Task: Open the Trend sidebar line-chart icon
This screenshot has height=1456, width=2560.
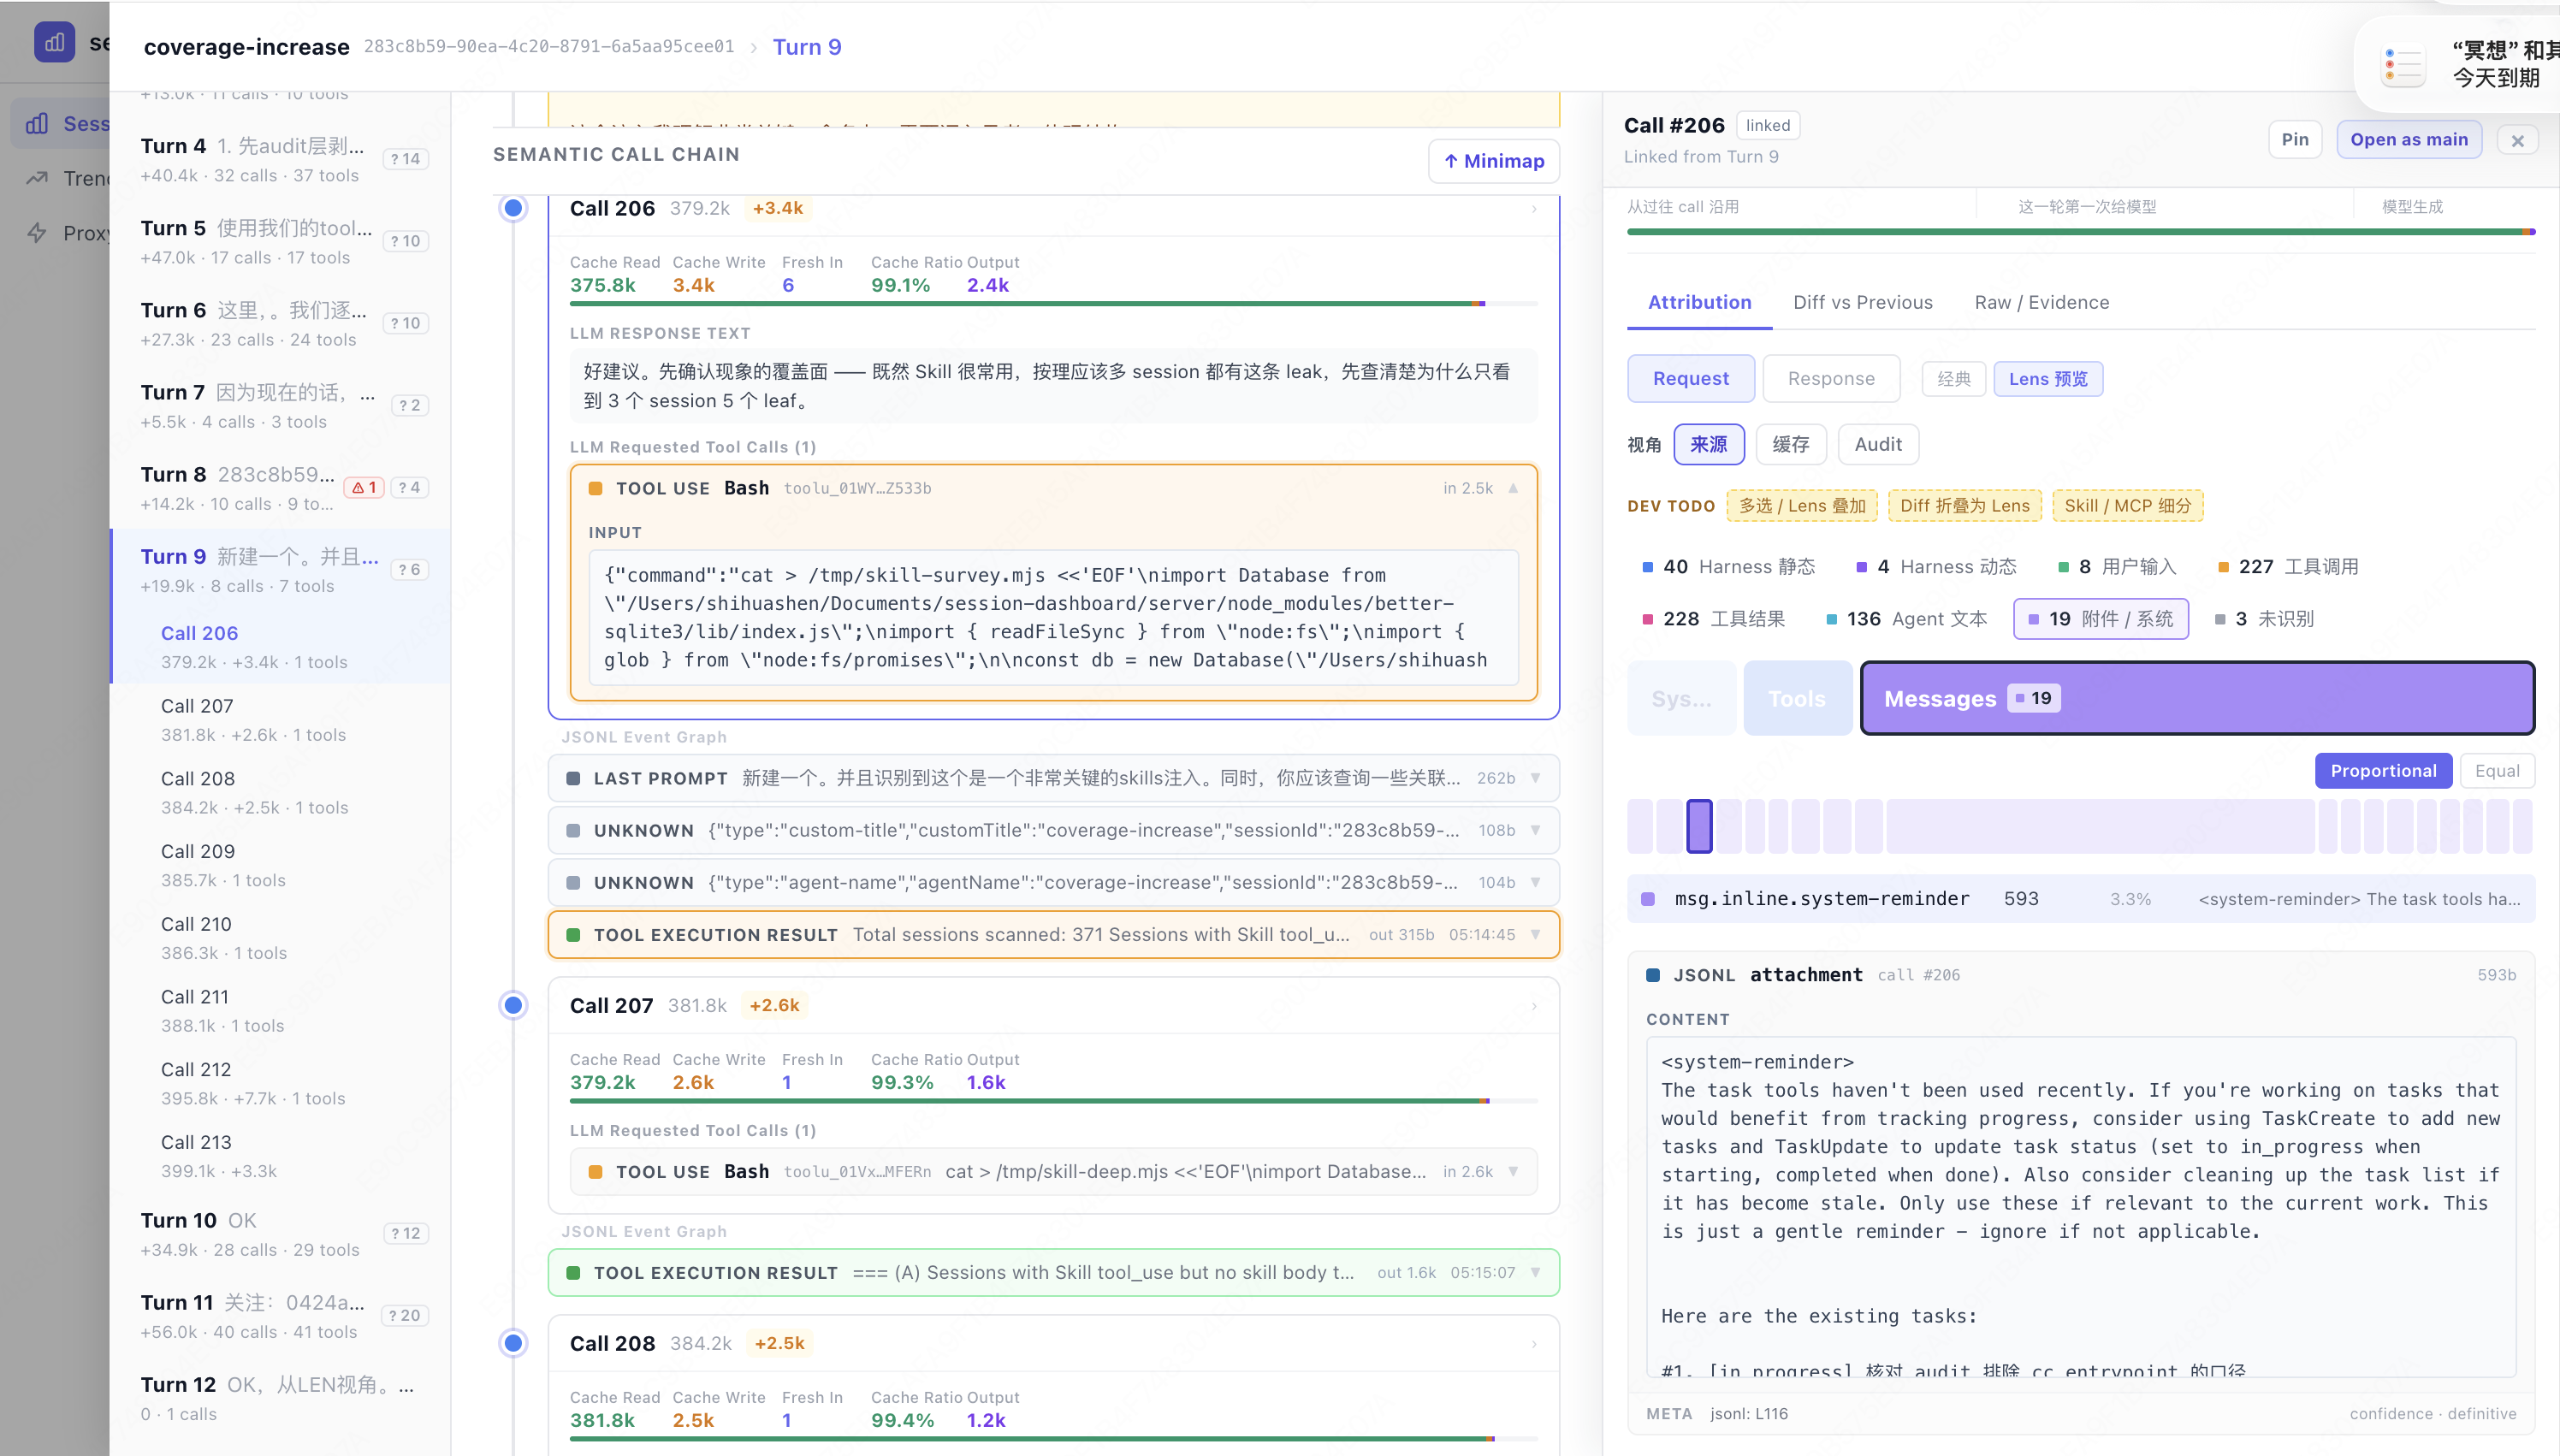Action: click(37, 178)
